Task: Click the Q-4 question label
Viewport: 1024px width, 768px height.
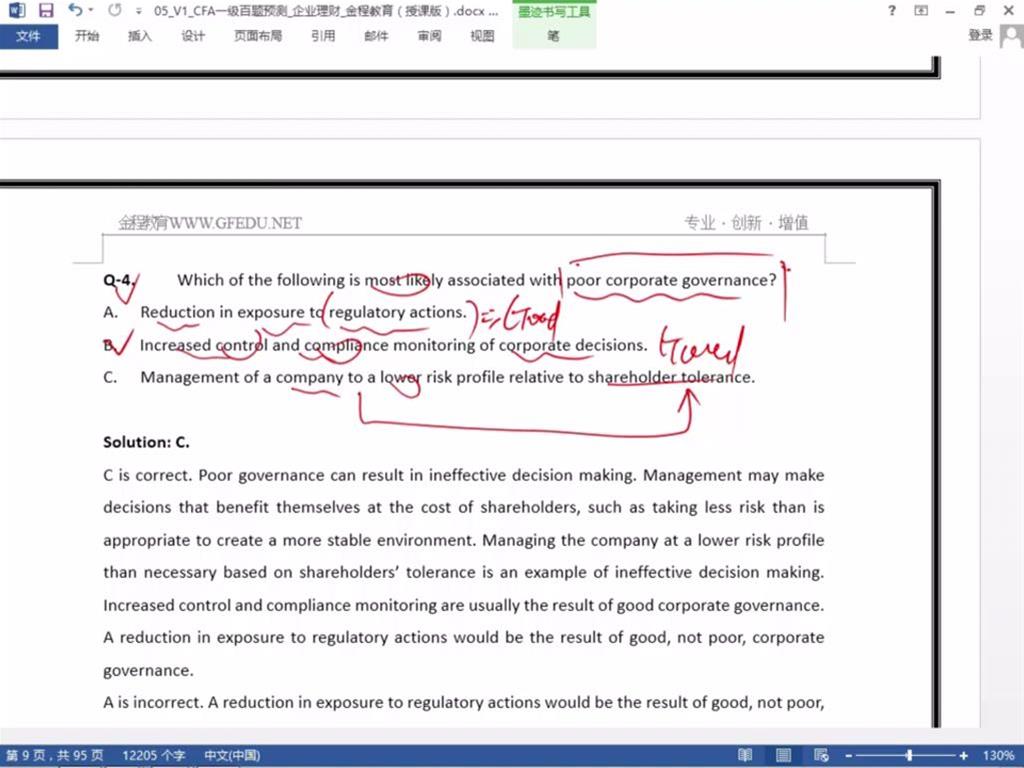Action: point(119,280)
